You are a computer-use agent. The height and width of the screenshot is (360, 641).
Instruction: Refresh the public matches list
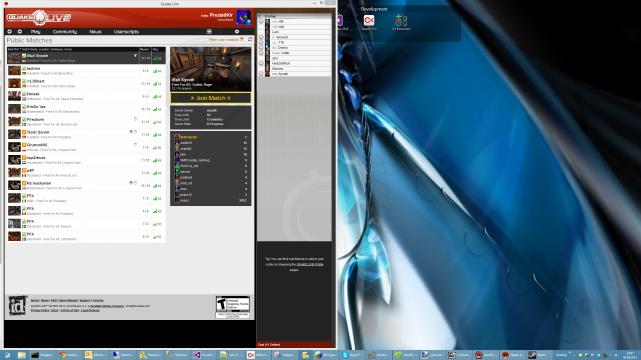[250, 40]
